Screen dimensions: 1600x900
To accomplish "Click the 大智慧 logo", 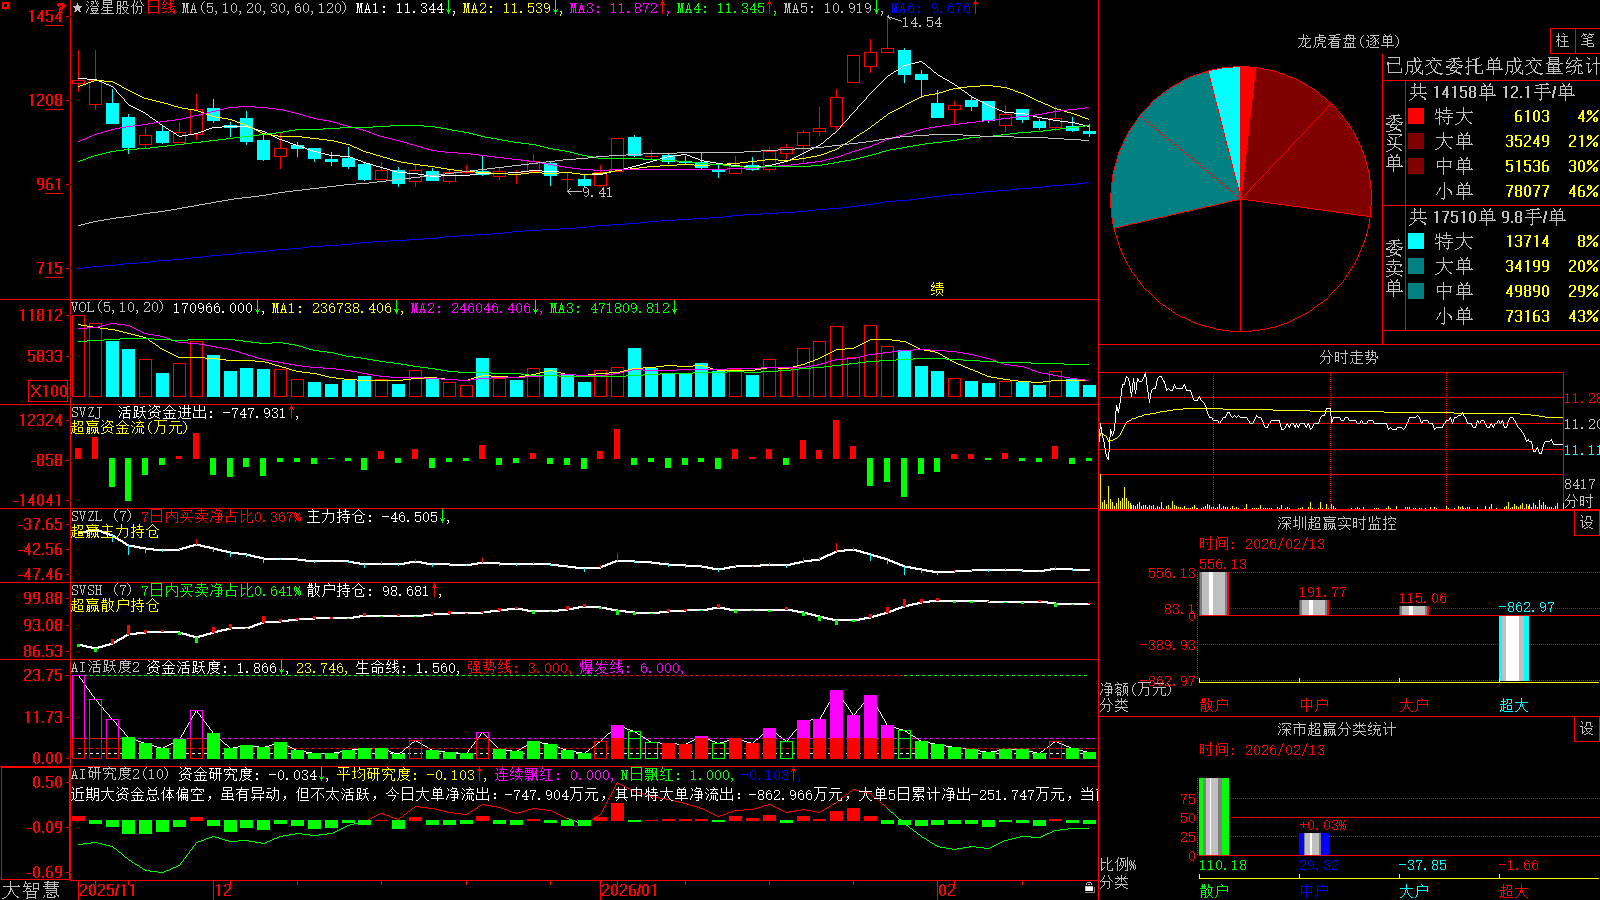I will 31,890.
